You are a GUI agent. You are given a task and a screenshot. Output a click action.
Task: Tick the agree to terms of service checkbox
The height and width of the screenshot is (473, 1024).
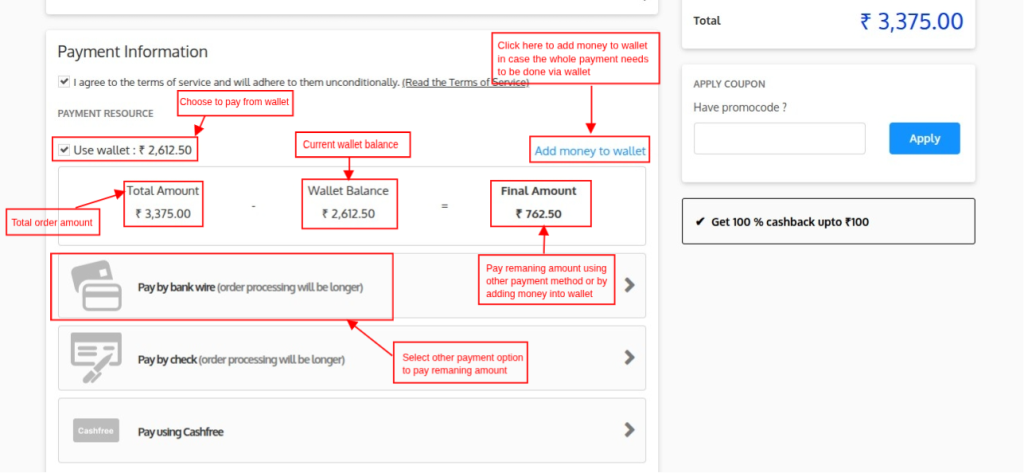pyautogui.click(x=64, y=82)
